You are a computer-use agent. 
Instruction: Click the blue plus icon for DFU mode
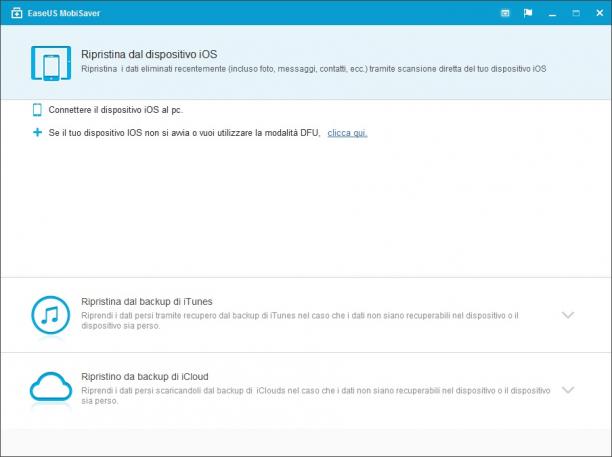(x=37, y=133)
